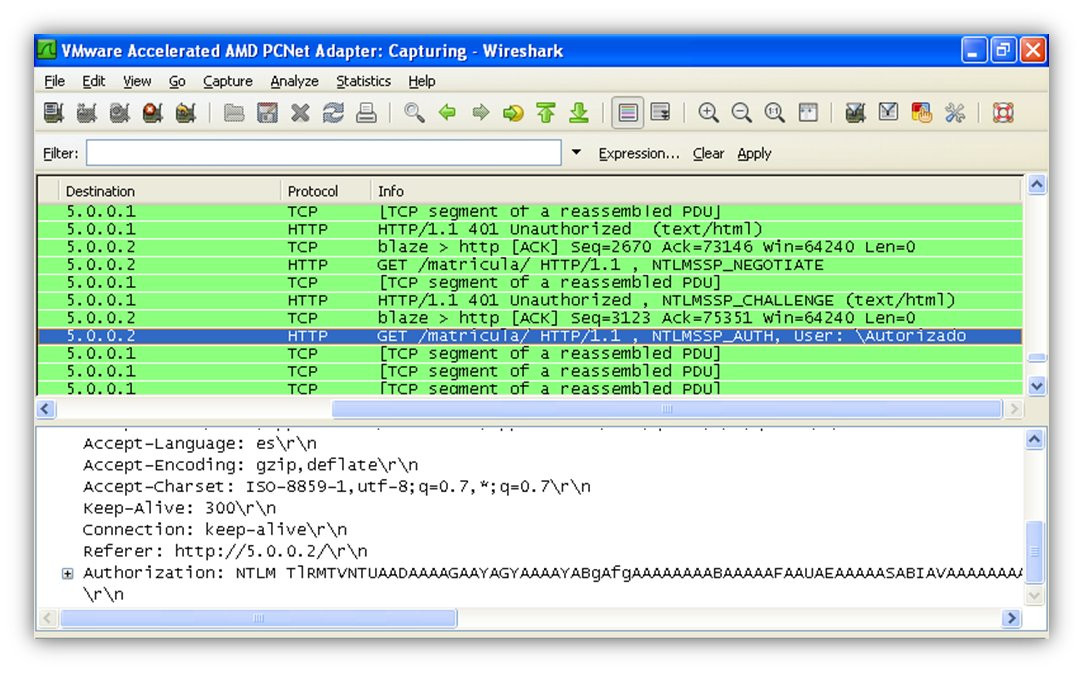Open coloring rules icon
Image resolution: width=1083 pixels, height=673 pixels.
[x=921, y=113]
